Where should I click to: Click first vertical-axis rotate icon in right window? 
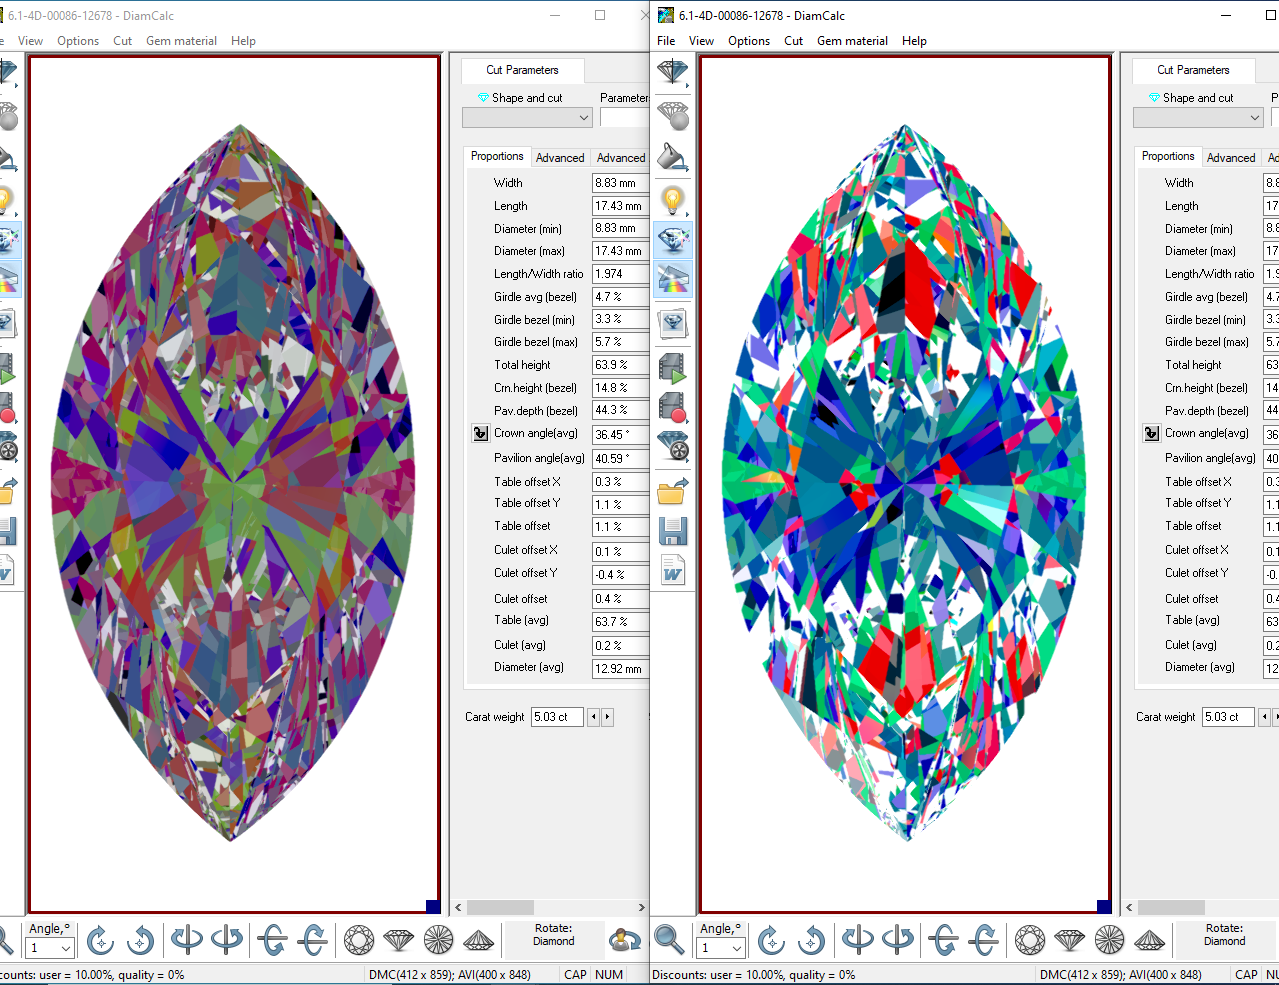pos(858,940)
